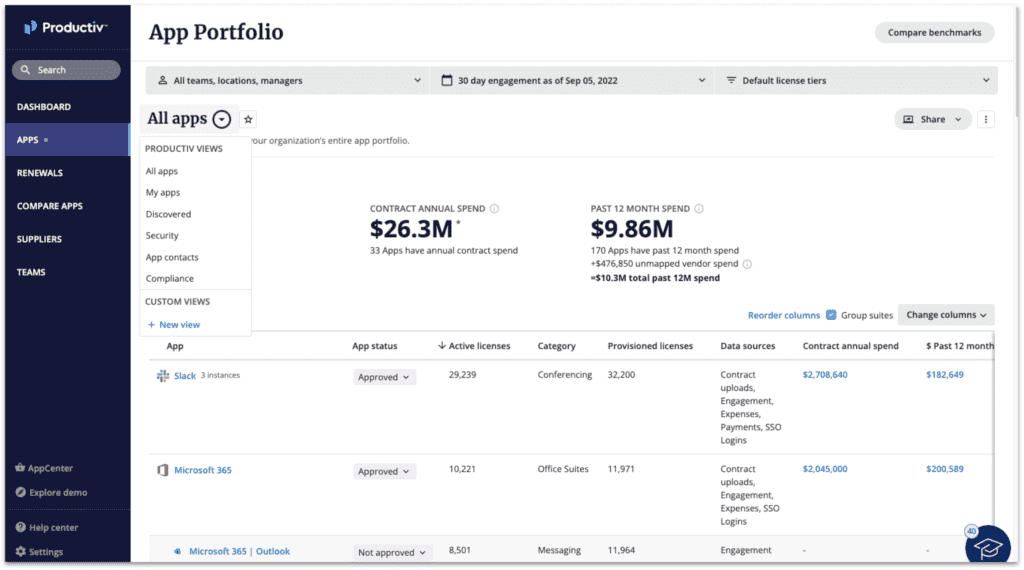Click the info icon beside Contract Annual Spend
The width and height of the screenshot is (1024, 570).
pyautogui.click(x=494, y=209)
